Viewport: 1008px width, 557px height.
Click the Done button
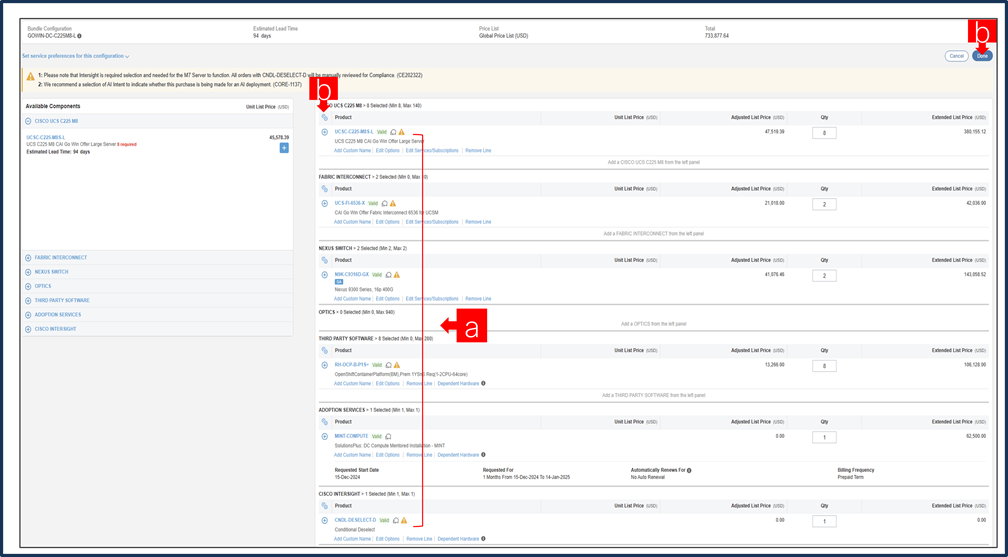pyautogui.click(x=982, y=56)
